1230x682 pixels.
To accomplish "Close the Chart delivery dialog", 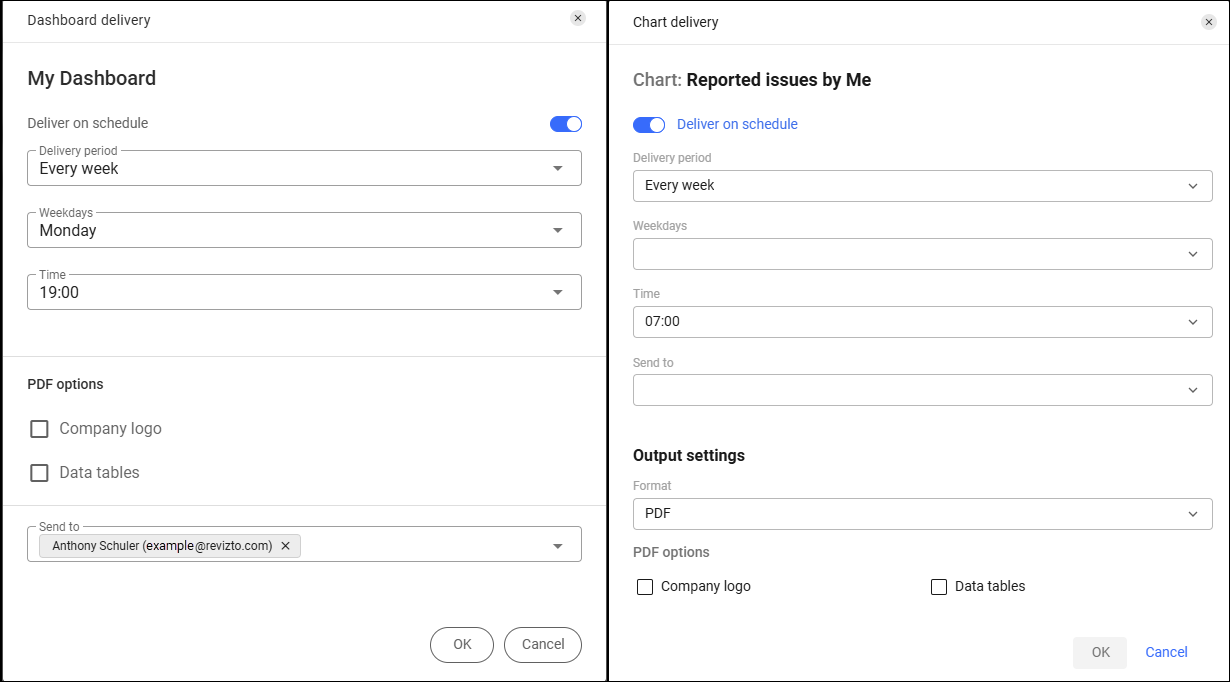I will tap(1209, 22).
